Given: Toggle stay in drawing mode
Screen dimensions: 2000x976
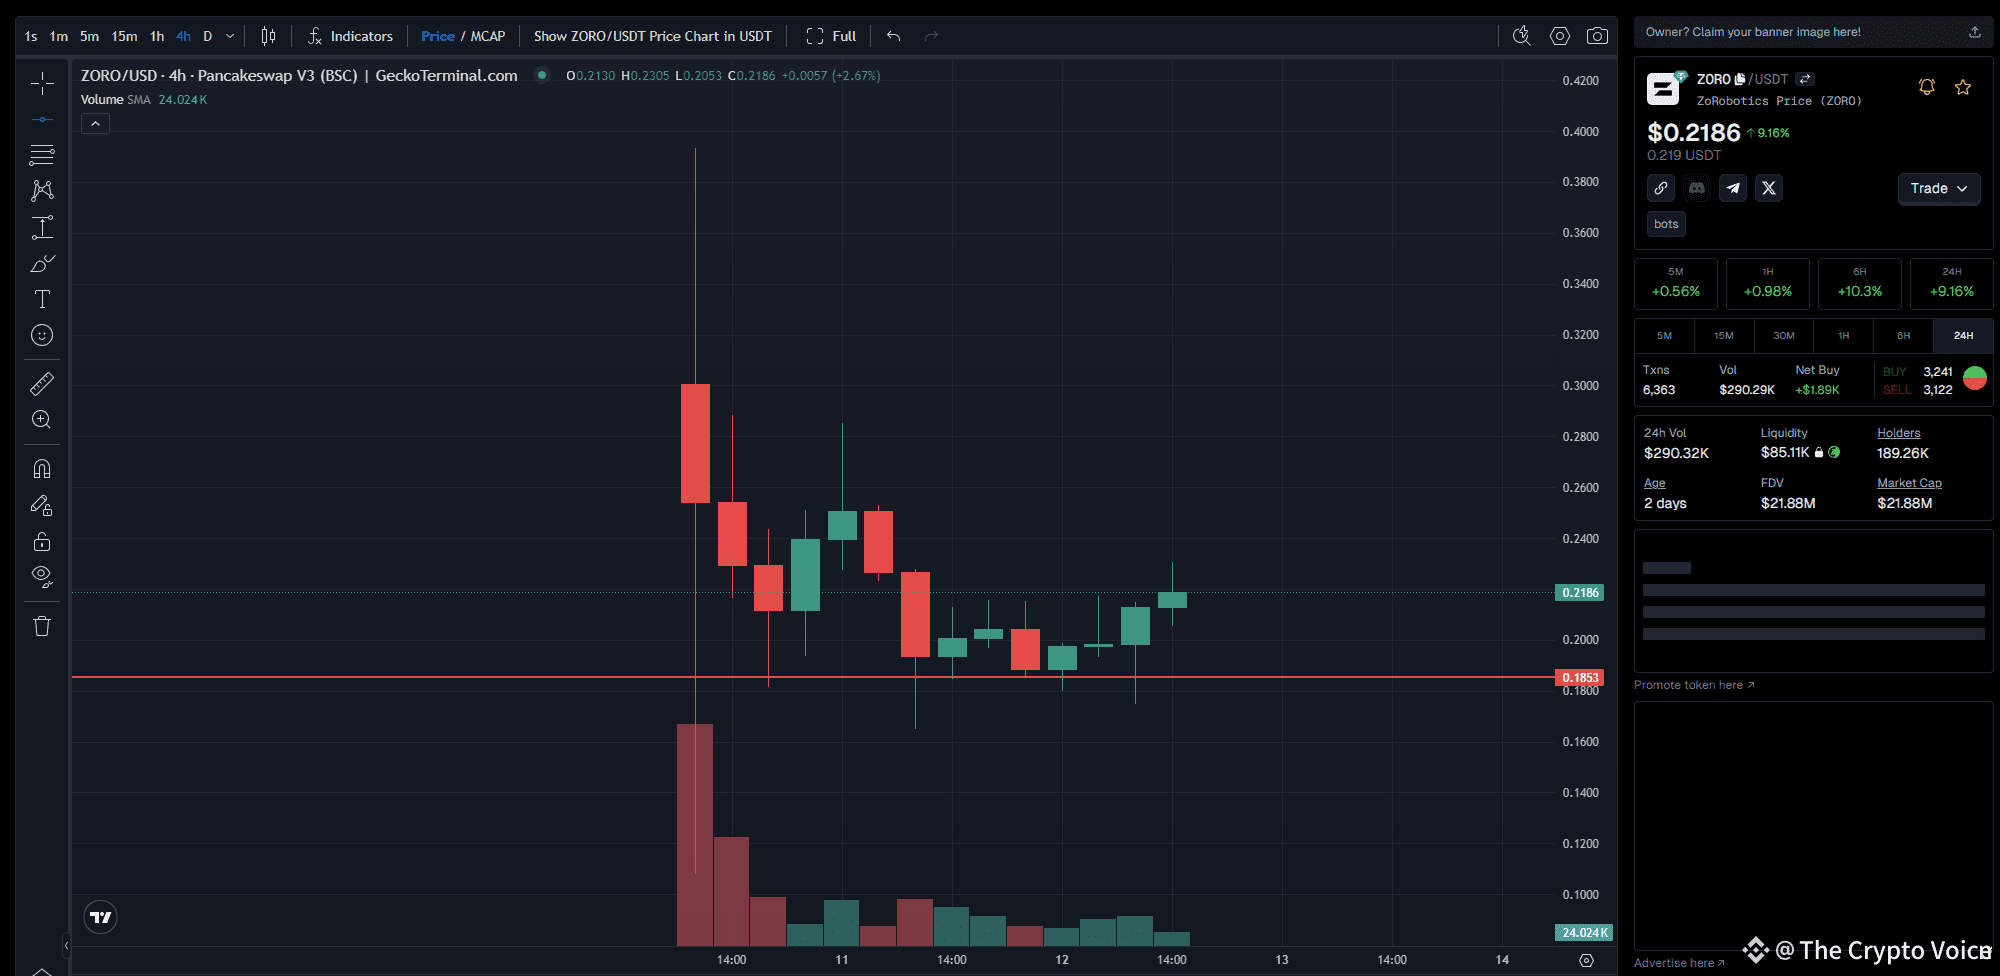Looking at the screenshot, I should 42,505.
